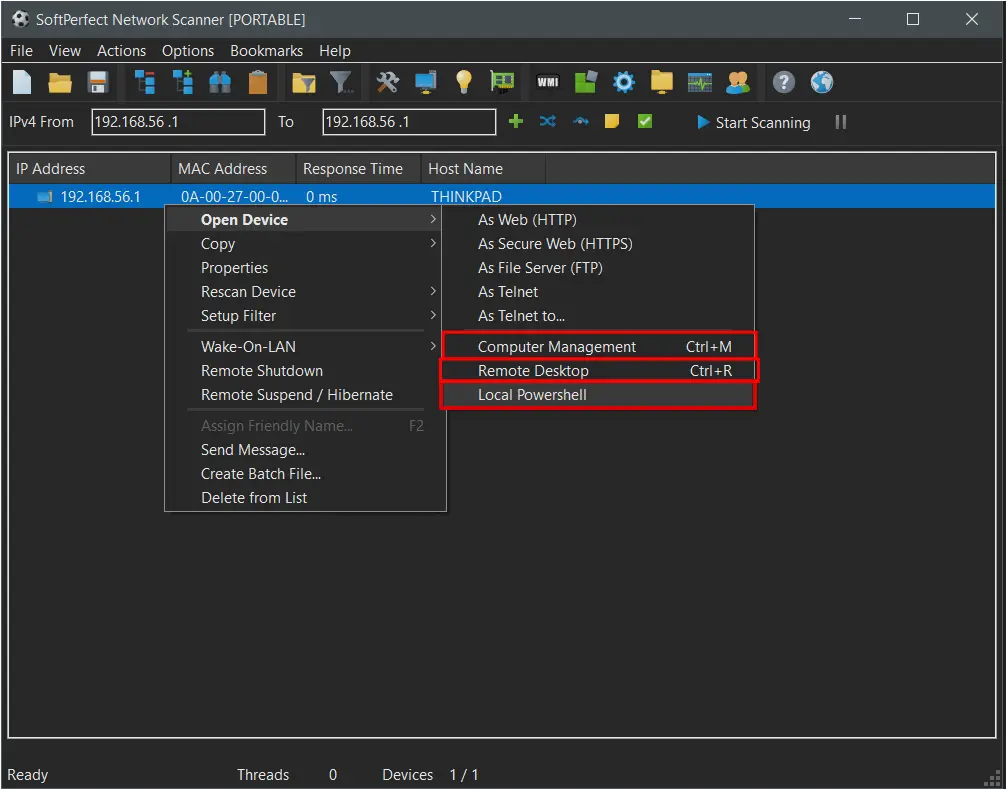
Task: Expand the Open Device submenu
Action: (x=305, y=220)
